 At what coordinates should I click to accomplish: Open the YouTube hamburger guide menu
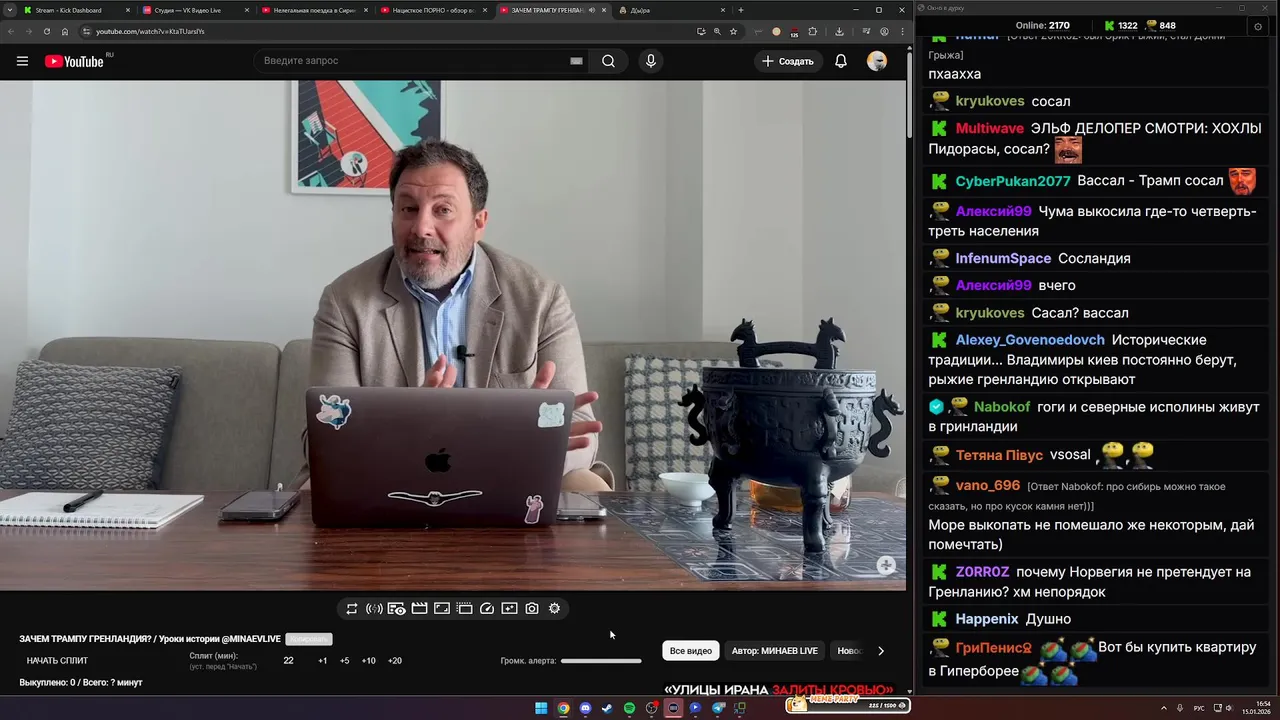pyautogui.click(x=22, y=61)
